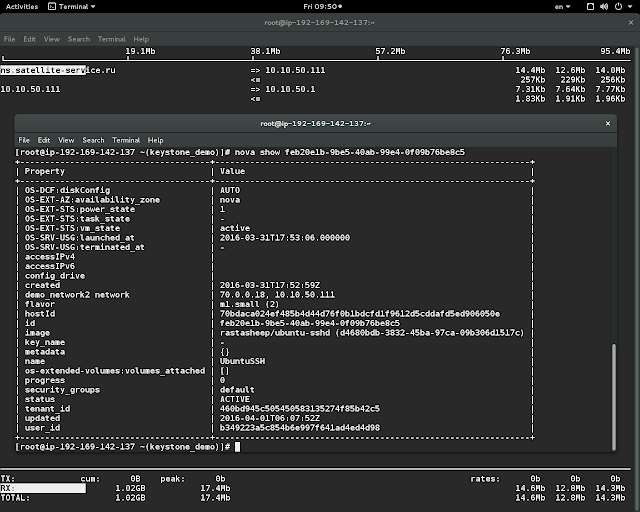
Task: Open Help menu in front terminal
Action: (x=156, y=140)
